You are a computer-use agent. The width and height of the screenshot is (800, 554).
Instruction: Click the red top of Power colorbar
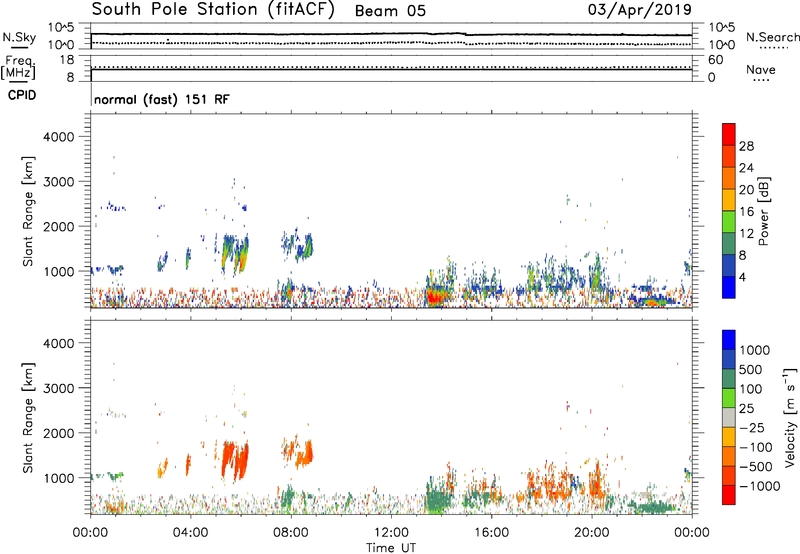click(729, 134)
